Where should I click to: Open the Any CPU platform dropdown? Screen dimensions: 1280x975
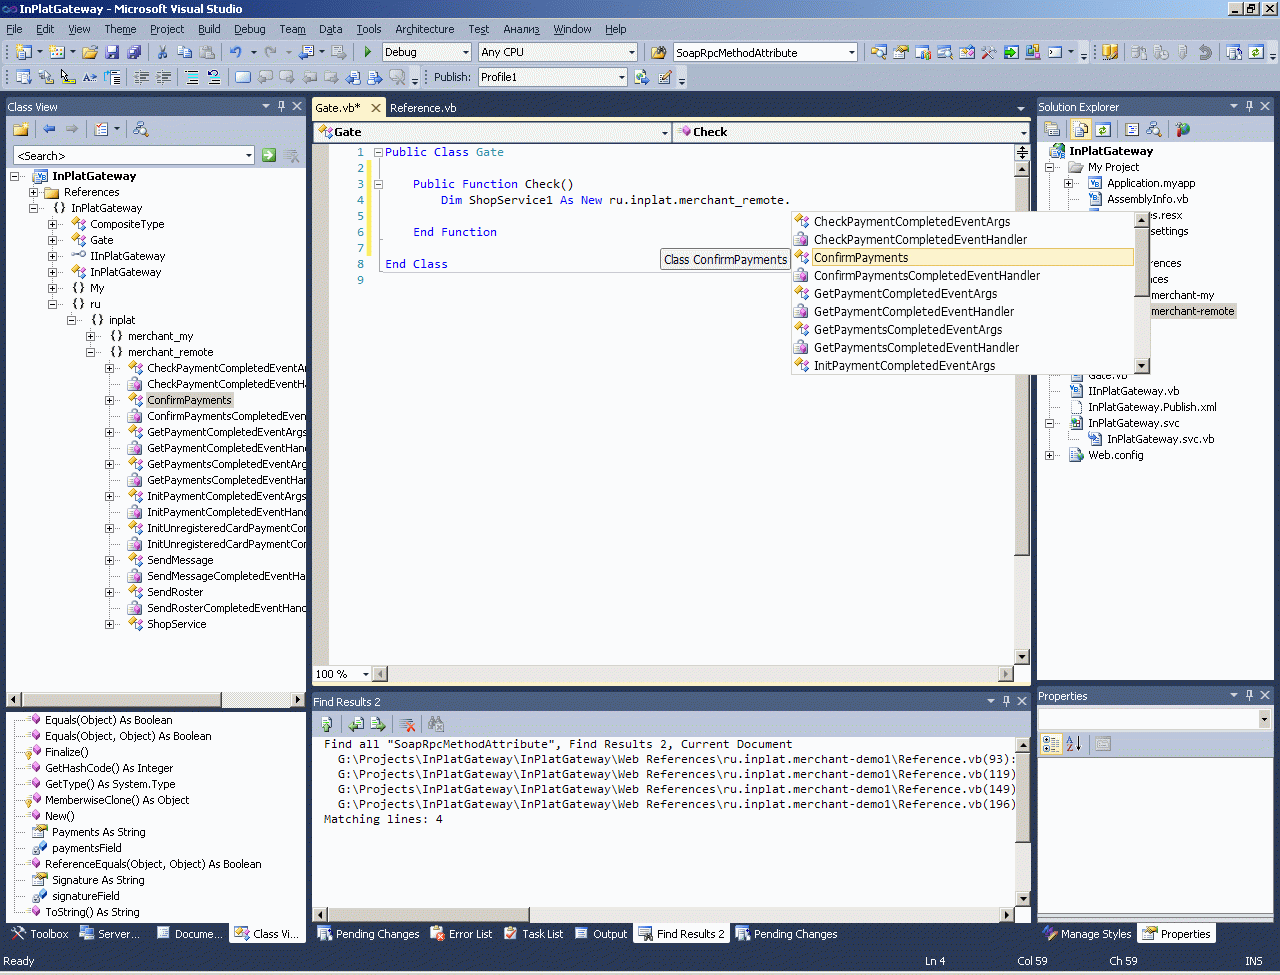point(631,52)
